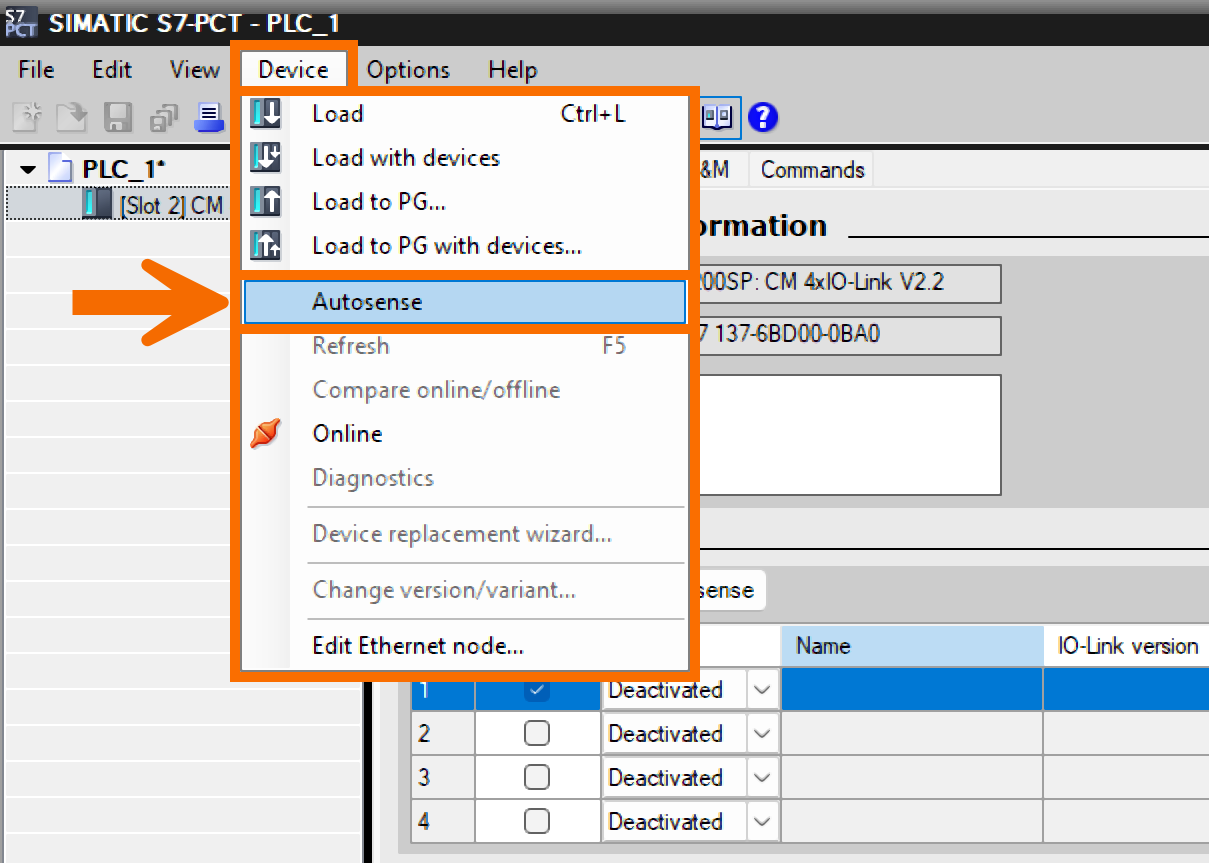The width and height of the screenshot is (1209, 863).
Task: Click the IO-Link version column header
Action: coord(1127,646)
